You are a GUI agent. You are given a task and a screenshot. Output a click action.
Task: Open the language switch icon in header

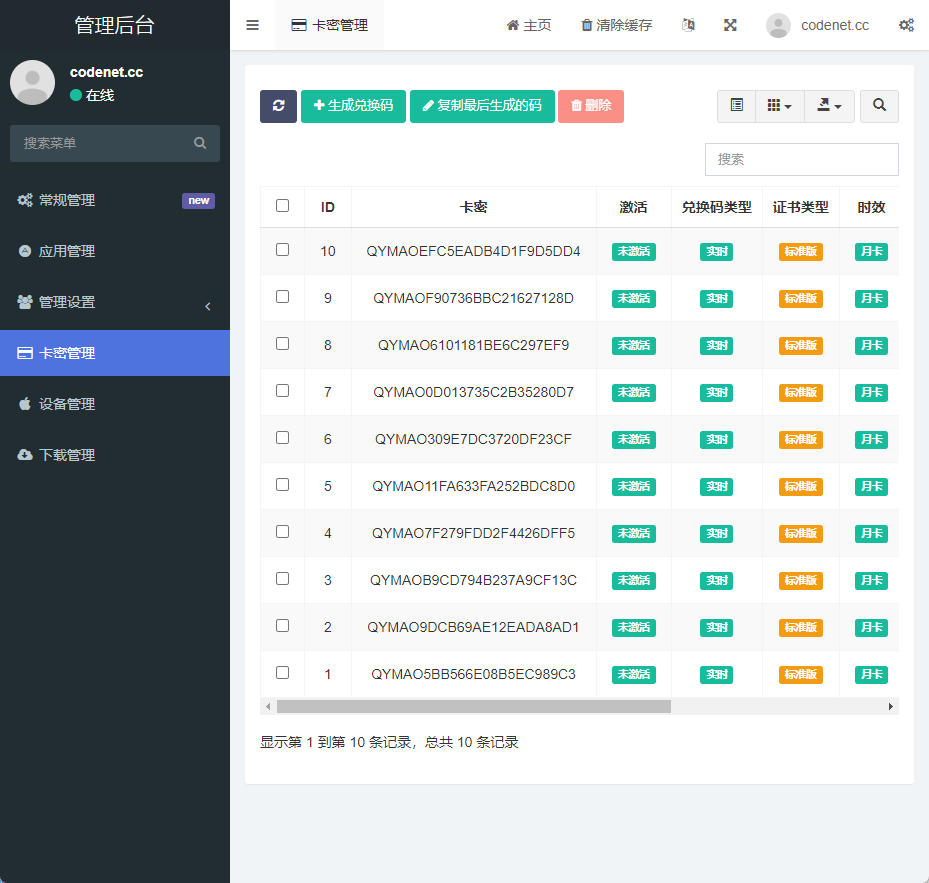(x=688, y=25)
